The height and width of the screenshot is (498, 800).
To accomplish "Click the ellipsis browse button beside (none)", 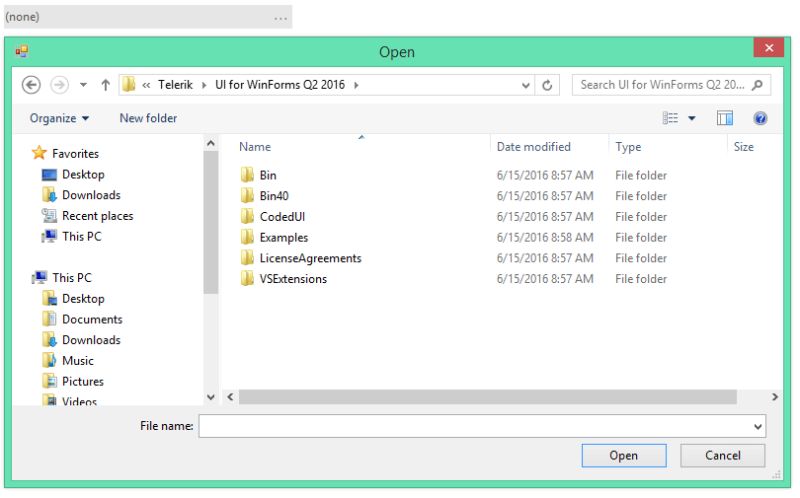I will (x=281, y=17).
